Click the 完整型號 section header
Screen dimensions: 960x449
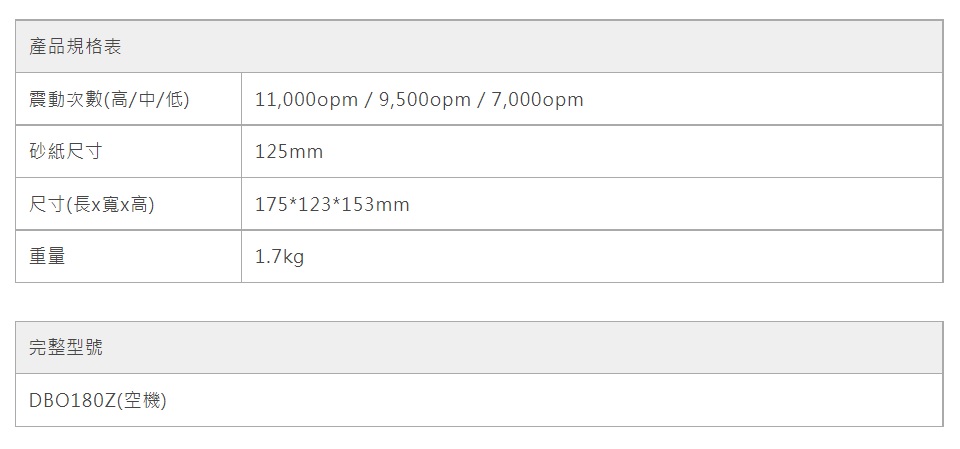66,348
